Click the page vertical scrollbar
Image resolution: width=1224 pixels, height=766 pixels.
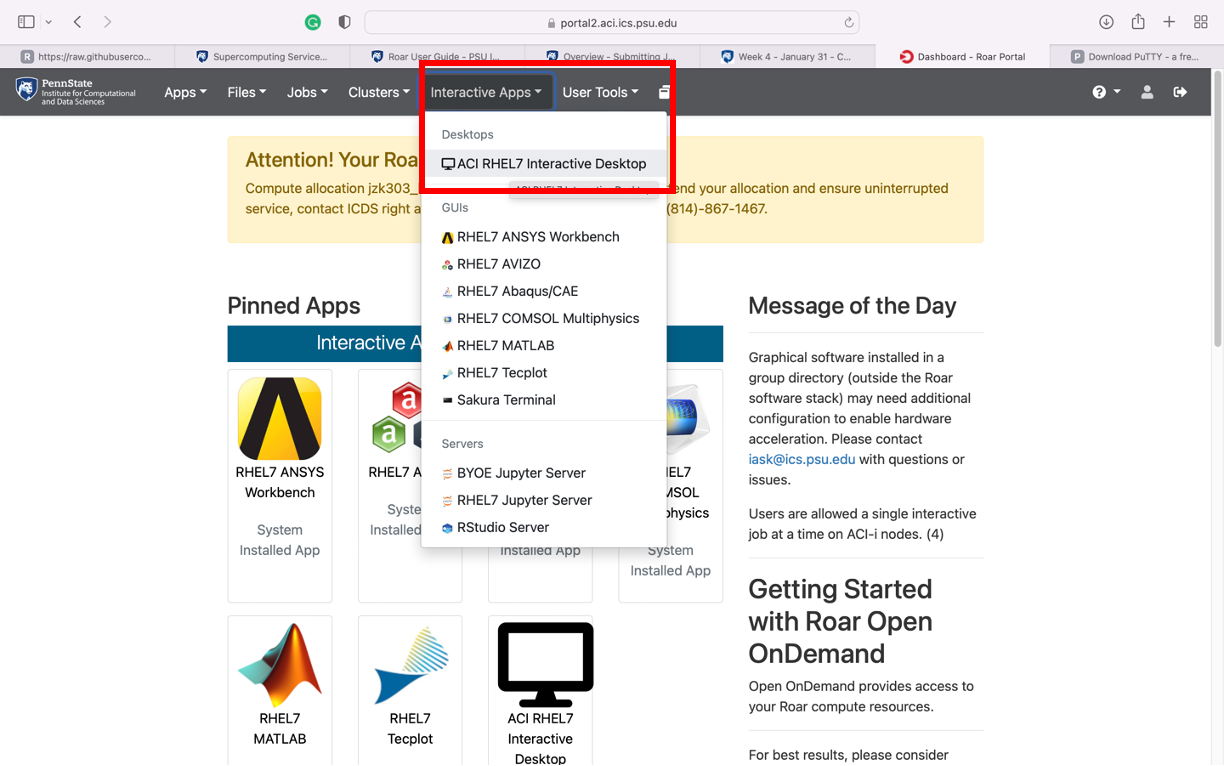(x=1217, y=210)
